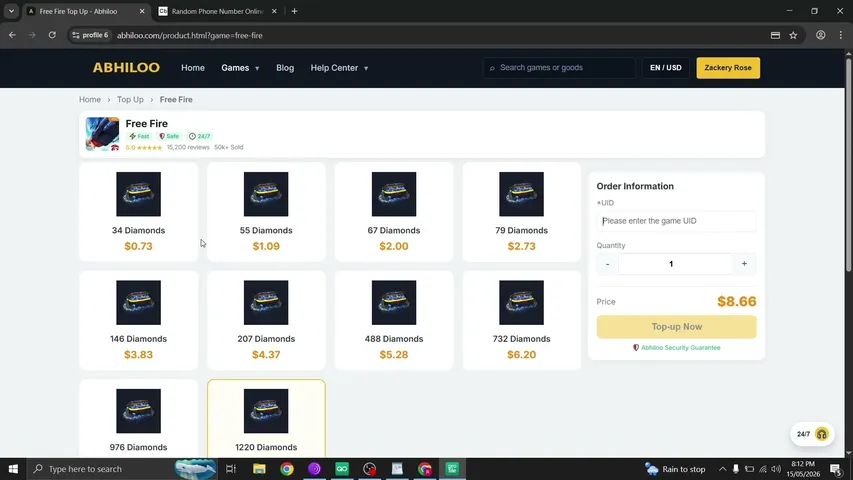Open the 24/7 support chat icon
This screenshot has width=853, height=480.
(x=812, y=434)
